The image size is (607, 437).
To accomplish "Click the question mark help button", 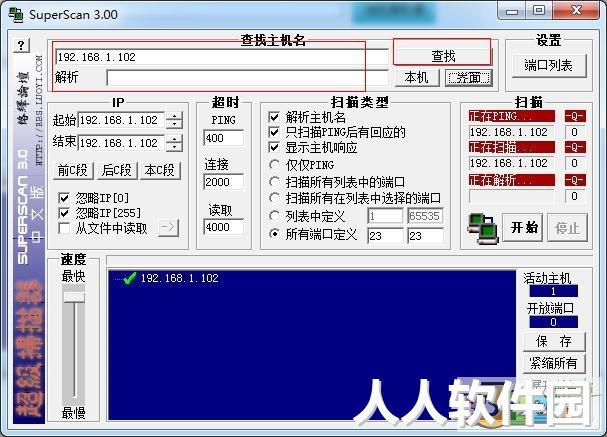I will point(21,46).
